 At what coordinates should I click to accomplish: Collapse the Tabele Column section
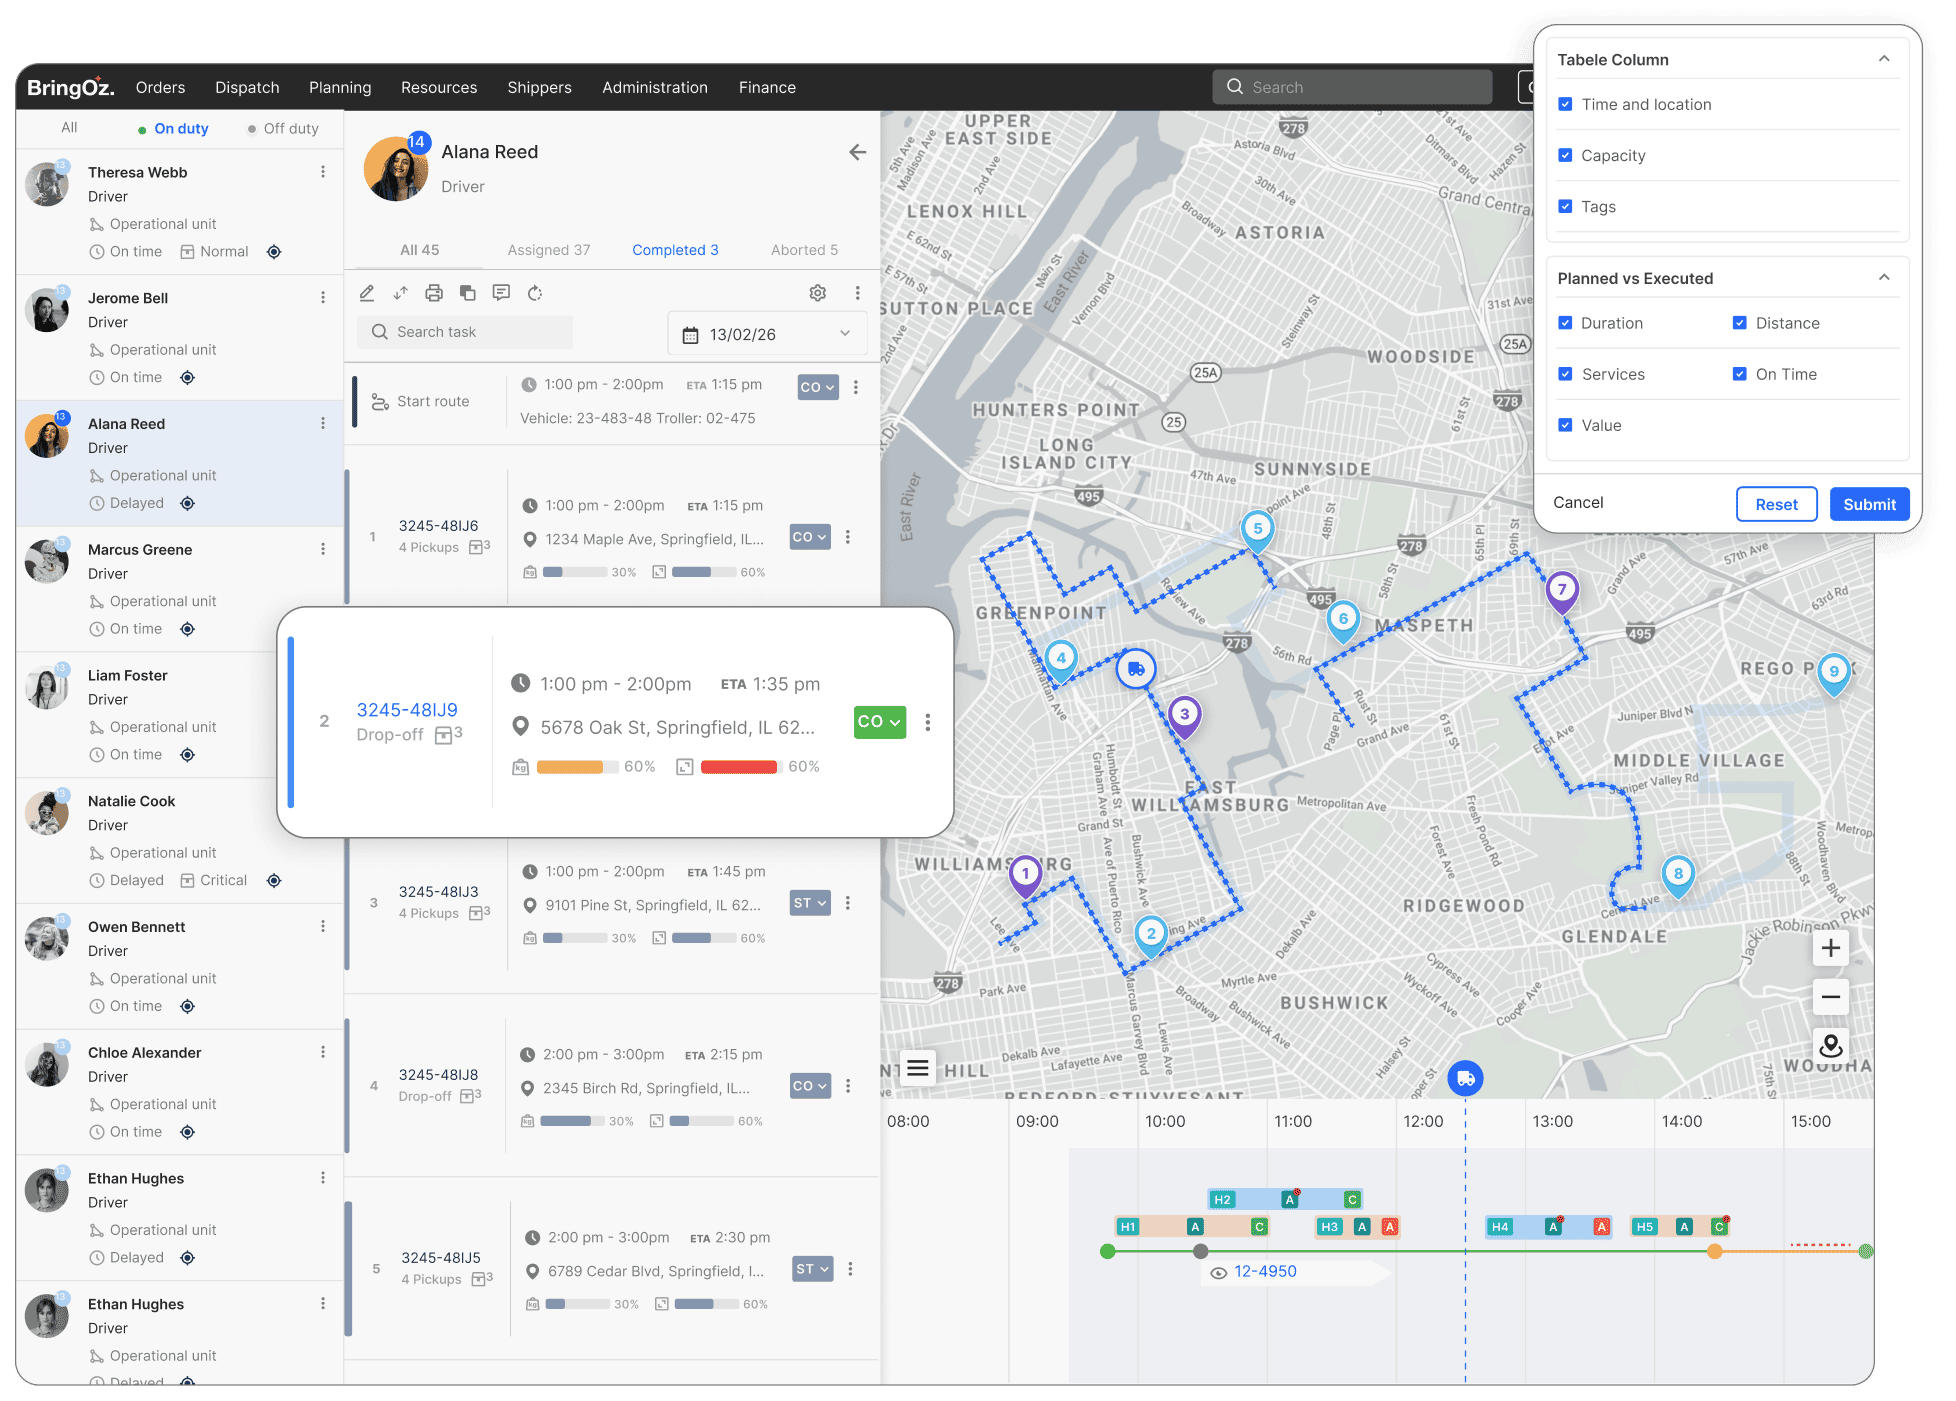[x=1884, y=59]
